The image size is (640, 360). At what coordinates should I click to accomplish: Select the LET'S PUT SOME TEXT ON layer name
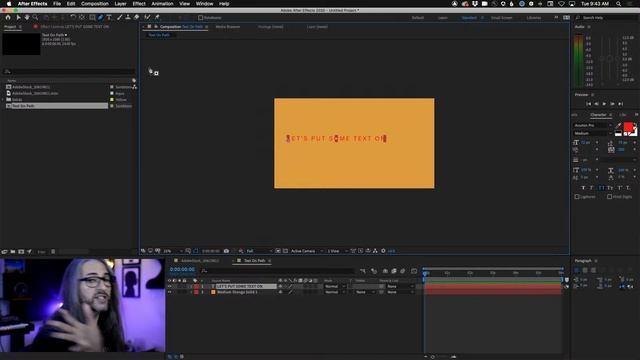[x=240, y=287]
